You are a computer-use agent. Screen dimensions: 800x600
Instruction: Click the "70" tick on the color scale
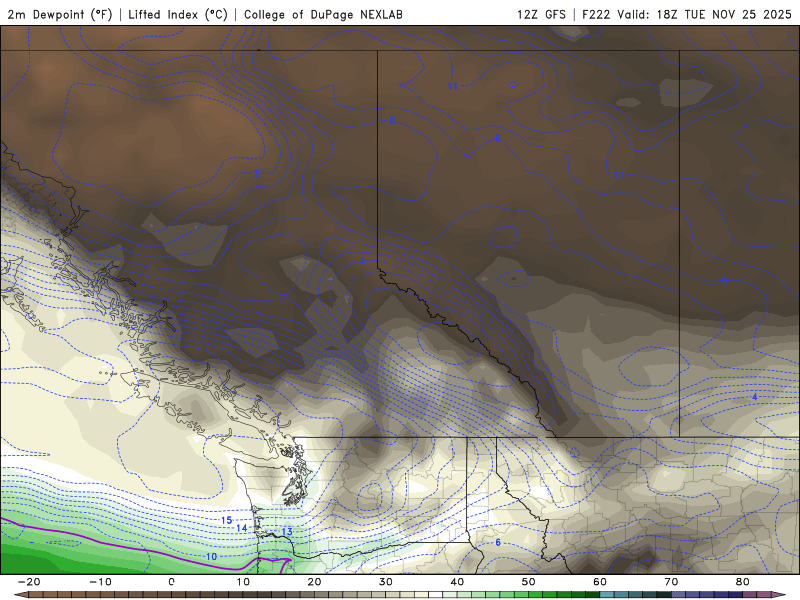pos(671,582)
